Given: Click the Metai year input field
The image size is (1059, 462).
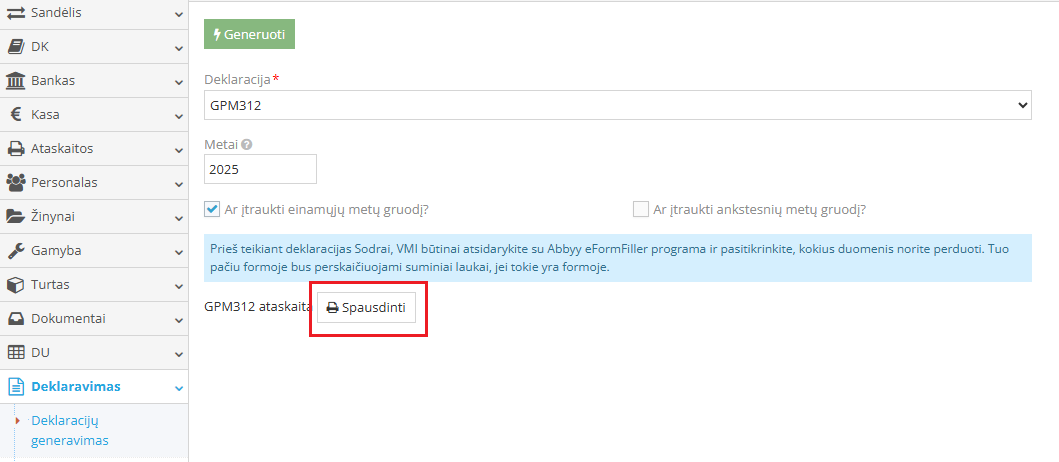Looking at the screenshot, I should (x=260, y=169).
